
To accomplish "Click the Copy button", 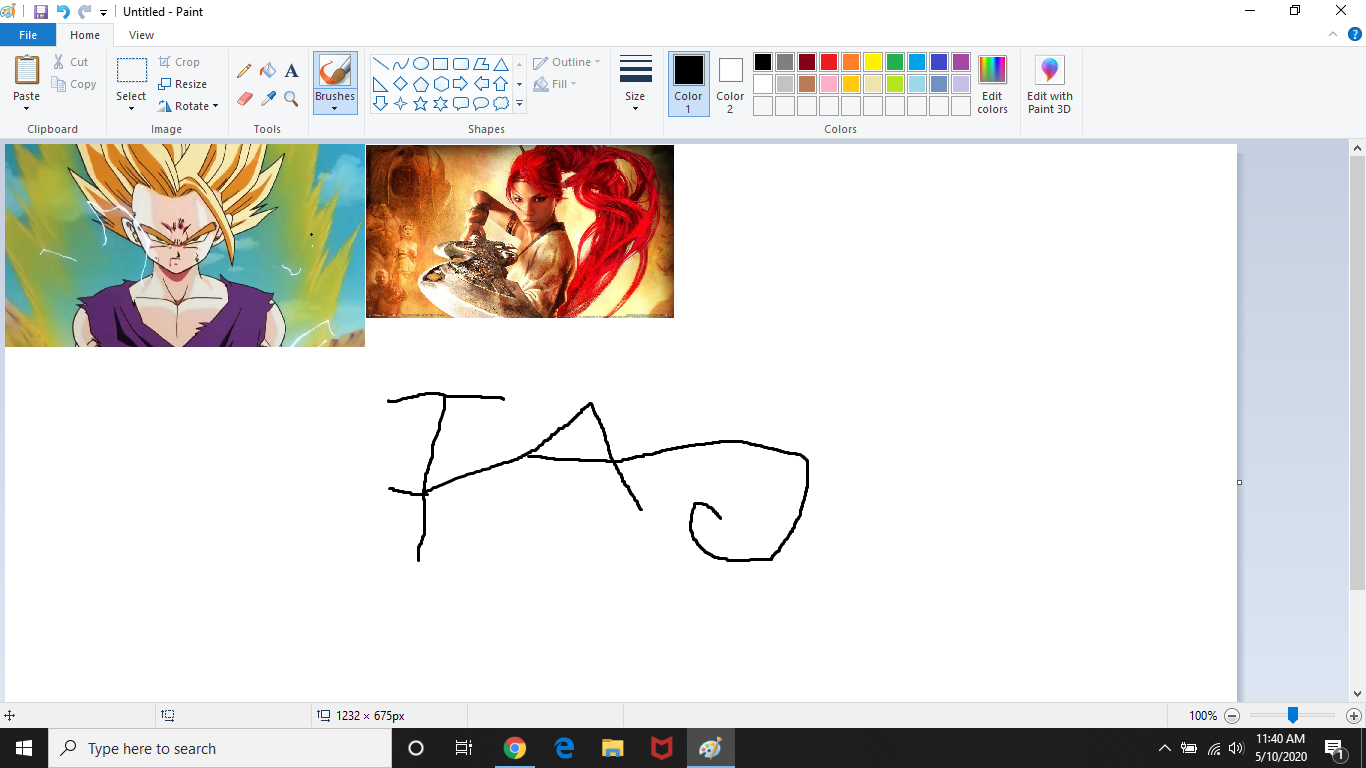I will [74, 85].
